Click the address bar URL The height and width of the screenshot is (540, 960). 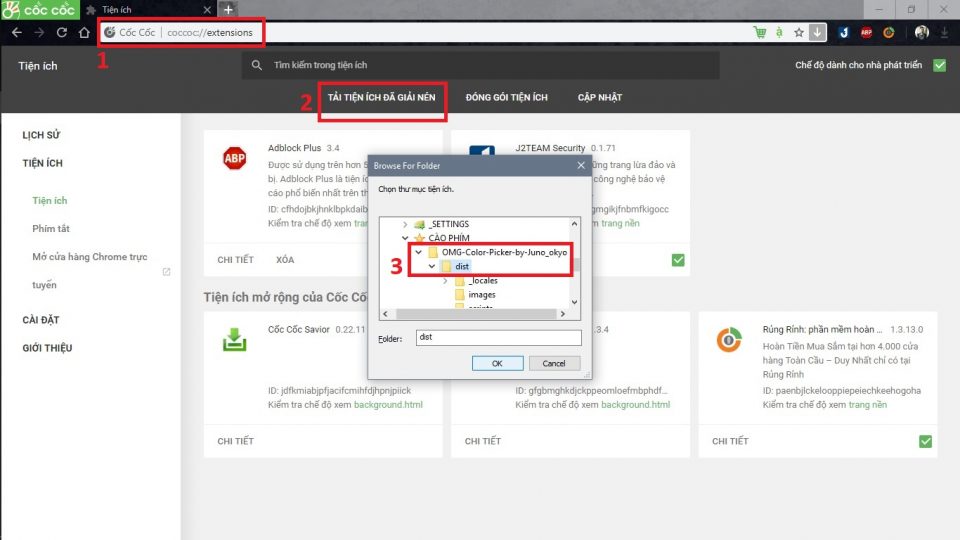tap(209, 32)
